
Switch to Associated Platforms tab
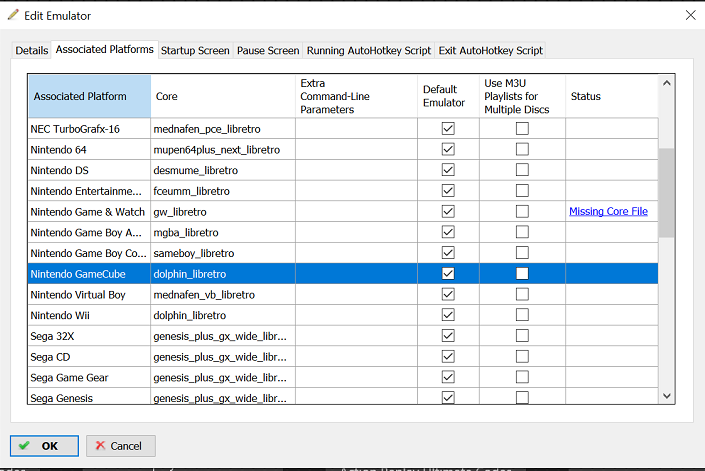[104, 49]
